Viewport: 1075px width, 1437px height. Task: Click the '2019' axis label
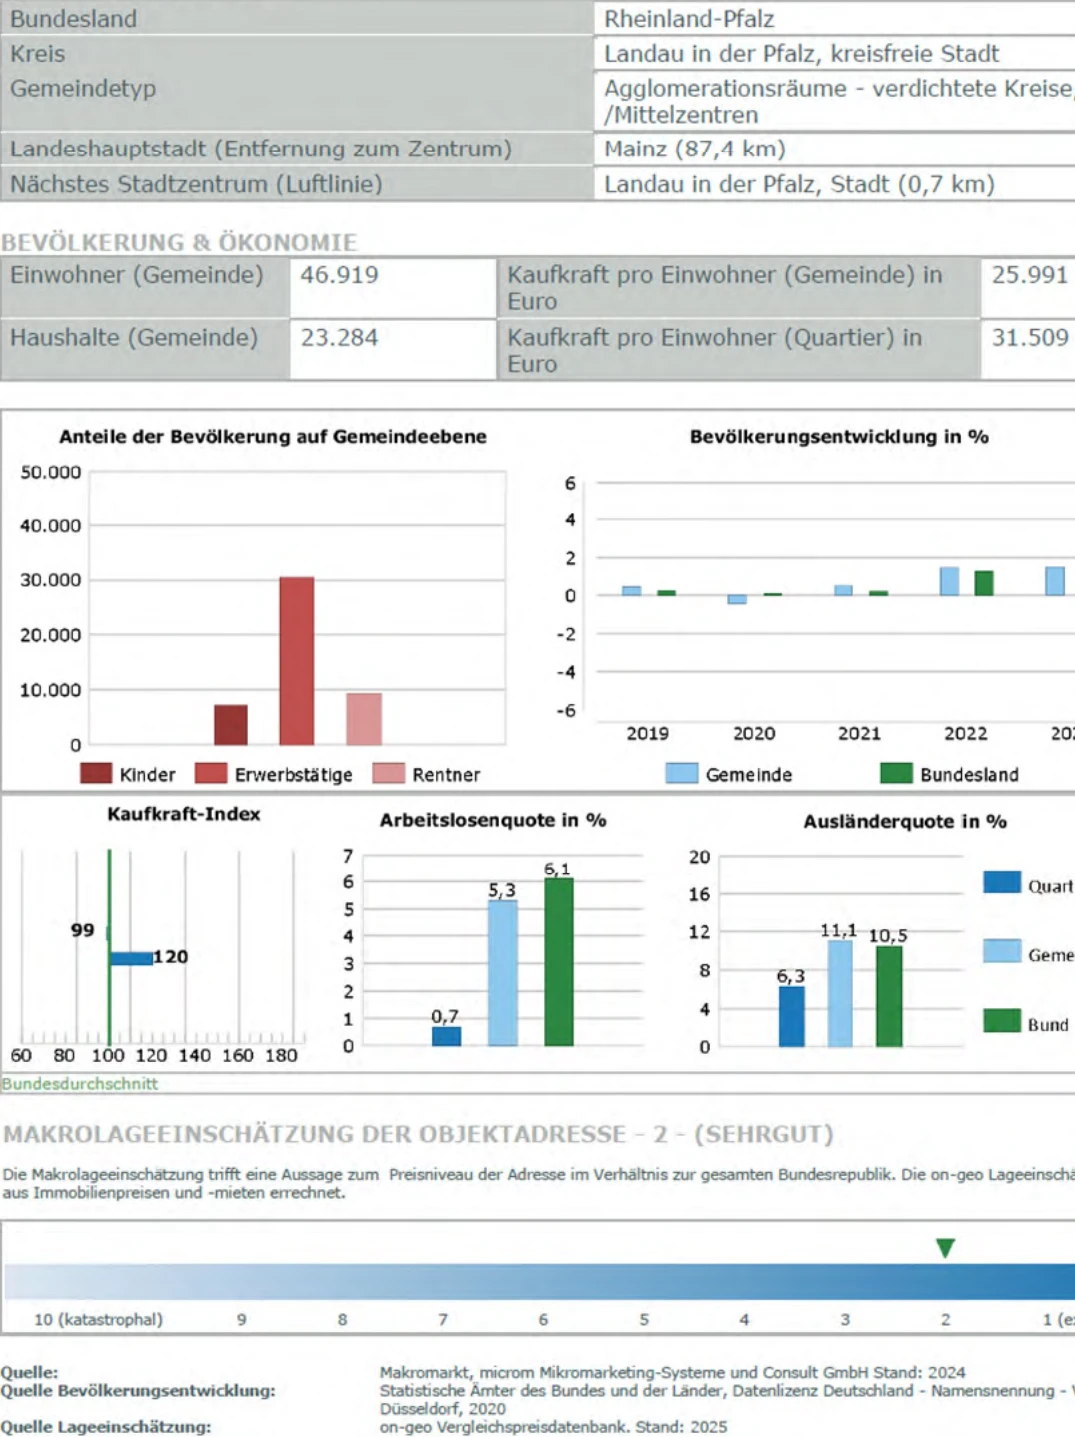tap(647, 734)
